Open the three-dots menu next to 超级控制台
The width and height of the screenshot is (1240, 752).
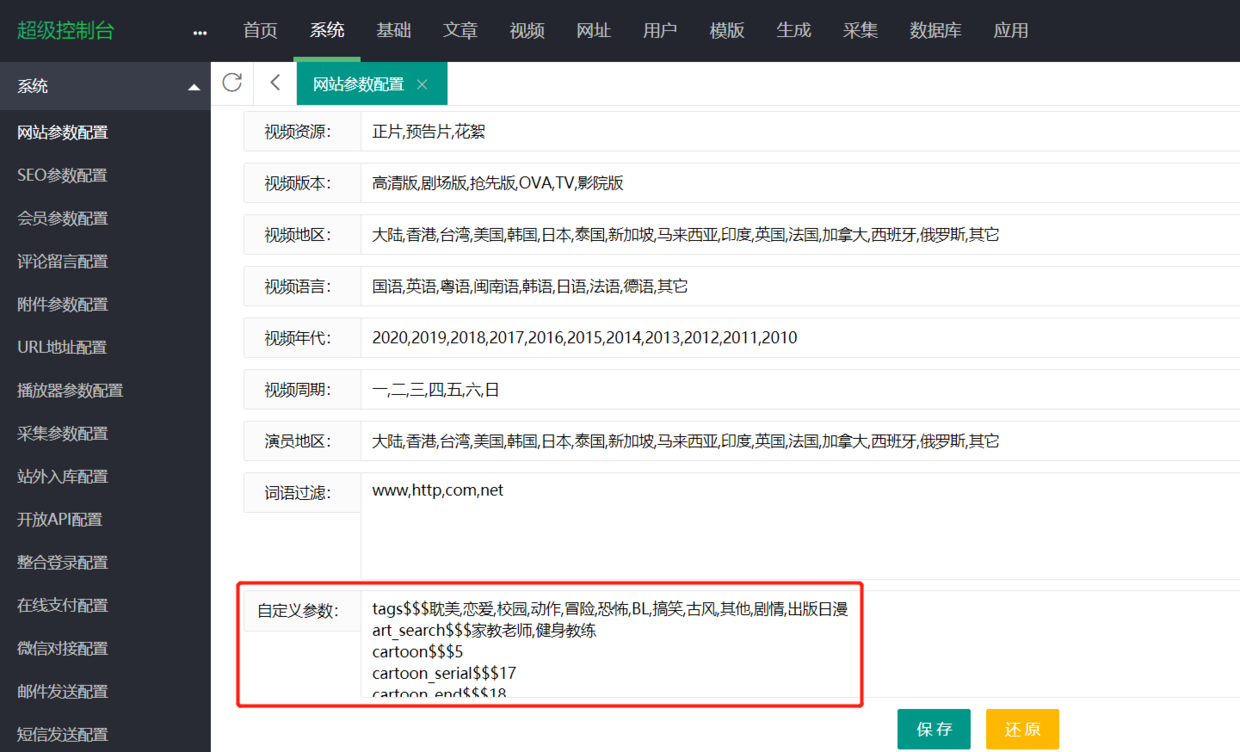click(x=200, y=32)
